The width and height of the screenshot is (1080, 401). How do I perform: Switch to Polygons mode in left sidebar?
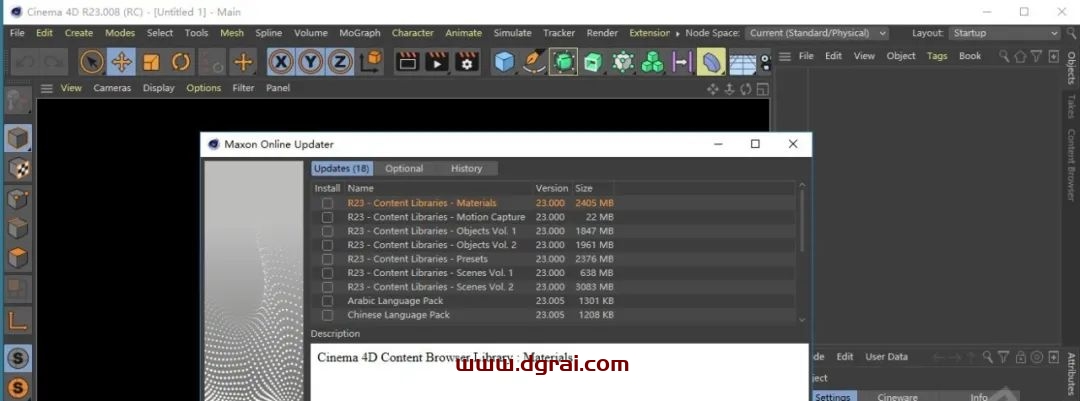pyautogui.click(x=19, y=259)
